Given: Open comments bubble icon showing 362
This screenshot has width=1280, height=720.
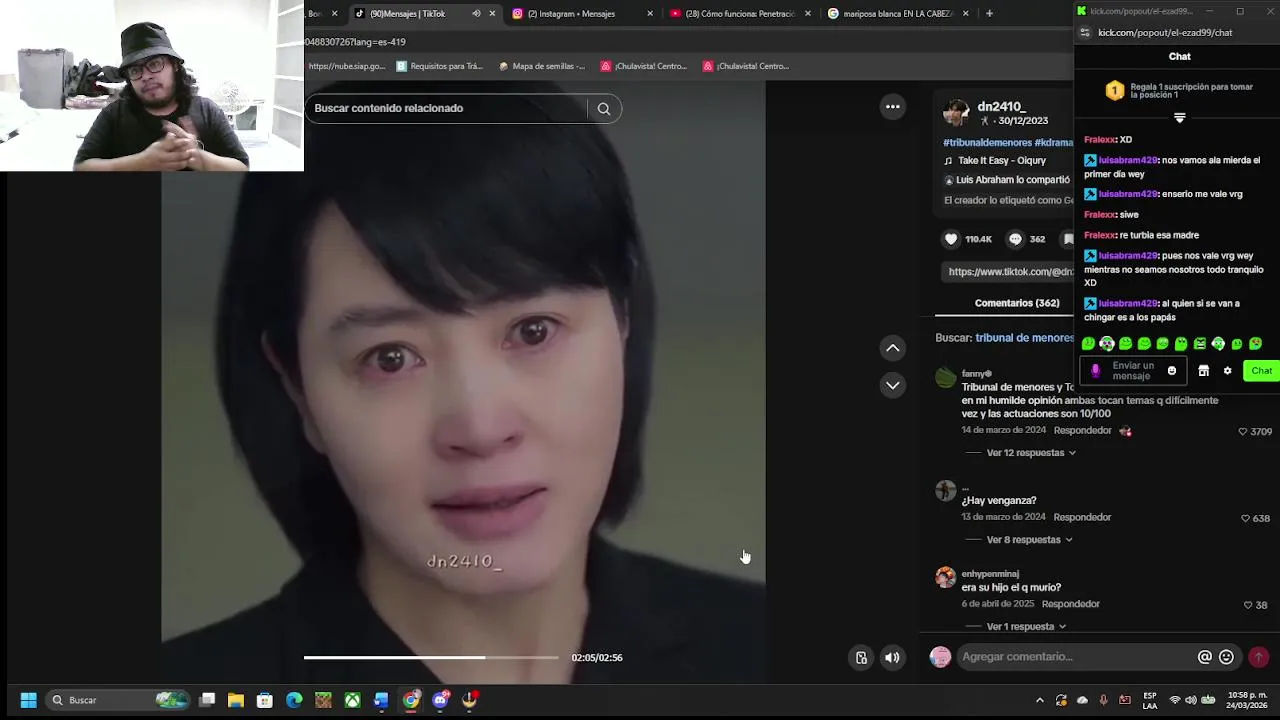Looking at the screenshot, I should coord(1015,239).
